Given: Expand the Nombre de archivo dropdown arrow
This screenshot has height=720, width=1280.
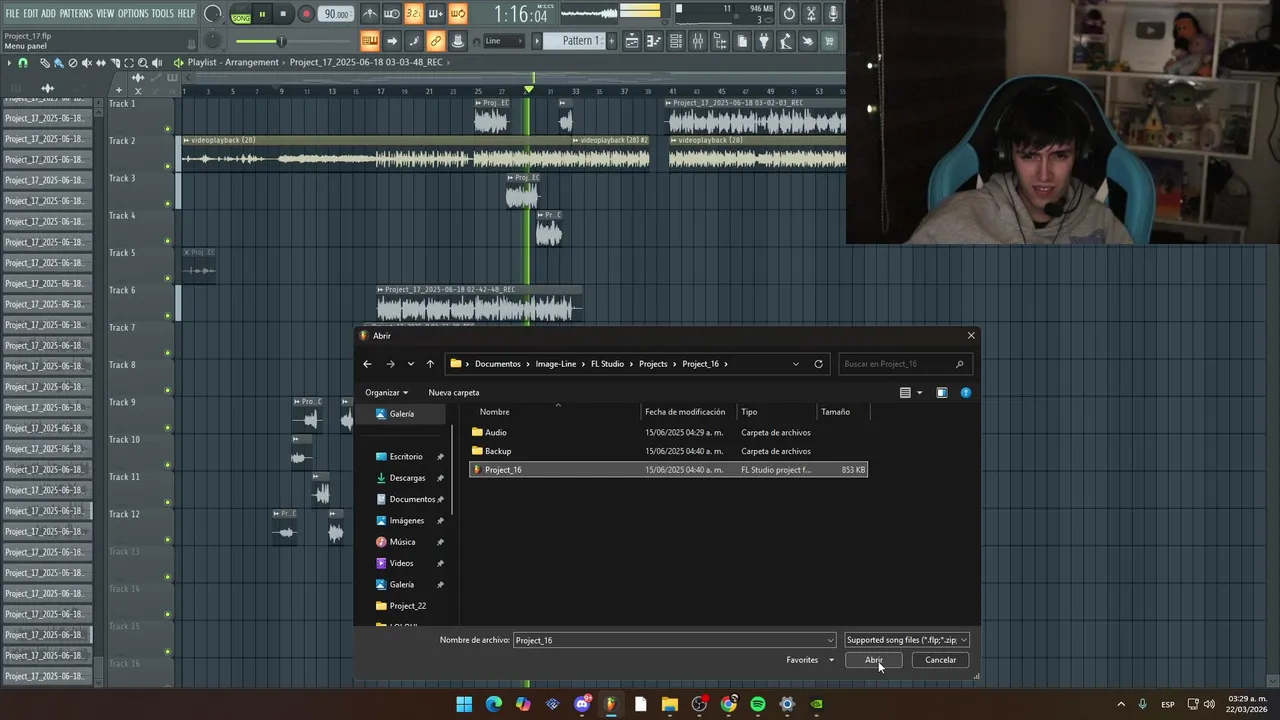Looking at the screenshot, I should click(830, 640).
